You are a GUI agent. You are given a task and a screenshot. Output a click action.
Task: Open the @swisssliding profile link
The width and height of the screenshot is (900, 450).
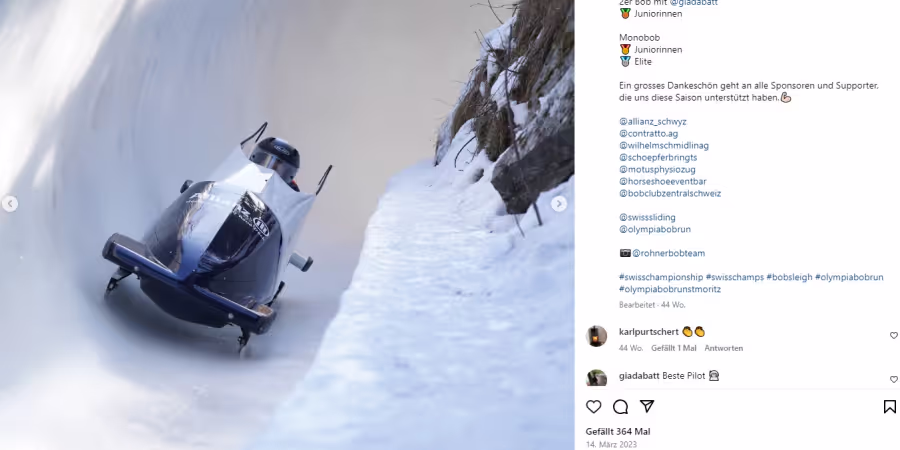647,217
